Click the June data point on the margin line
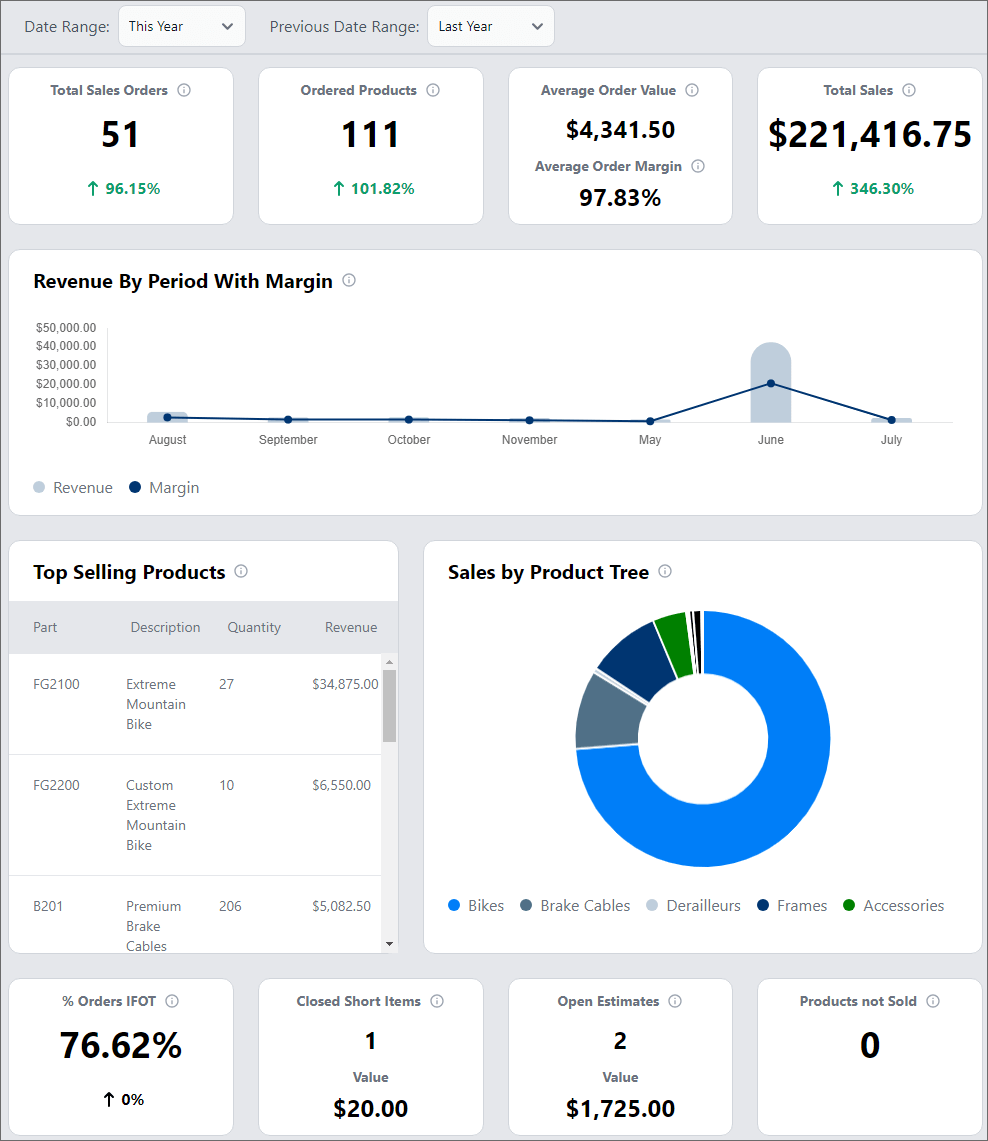 tap(770, 383)
